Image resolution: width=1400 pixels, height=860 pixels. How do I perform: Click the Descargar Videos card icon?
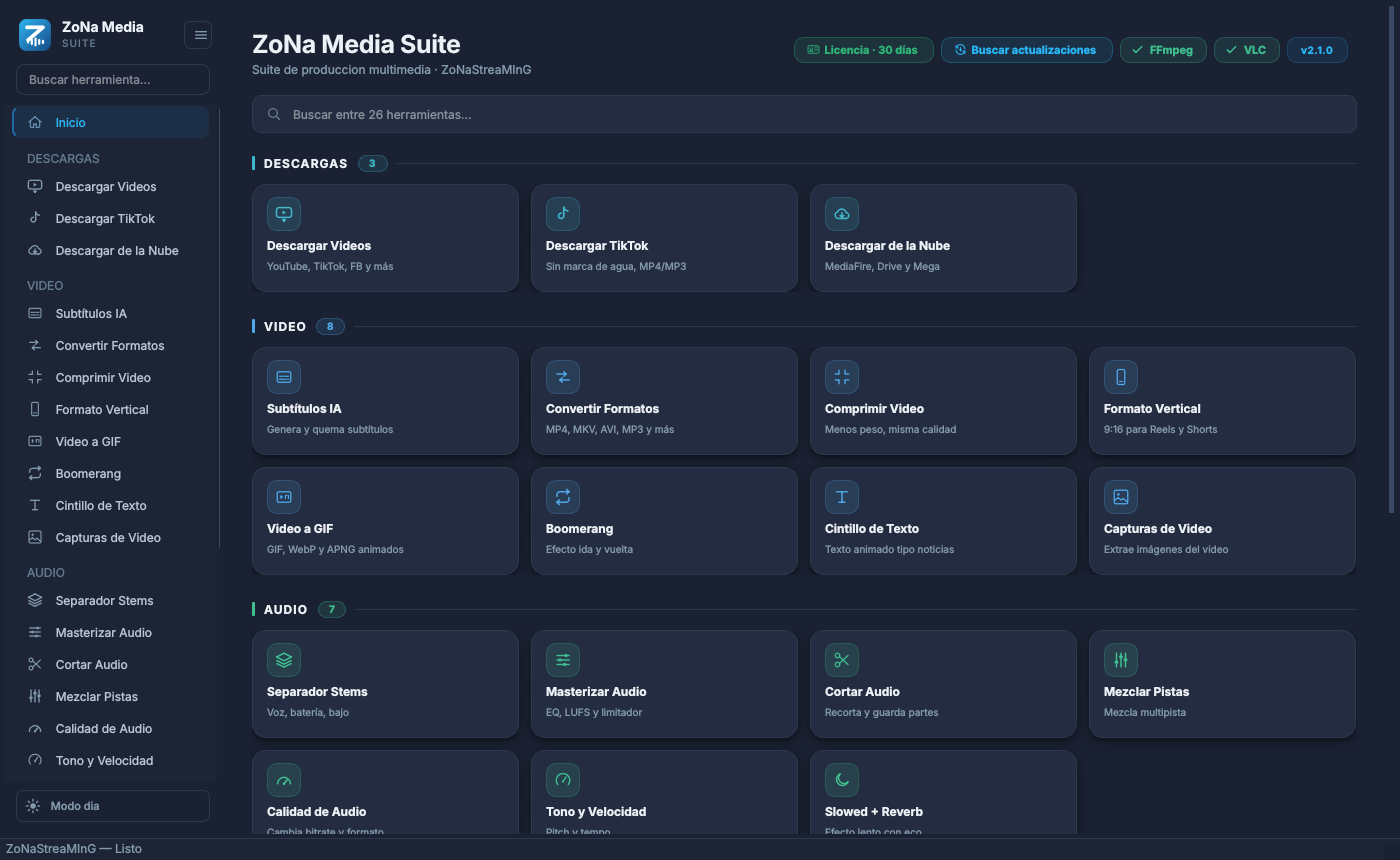click(284, 214)
